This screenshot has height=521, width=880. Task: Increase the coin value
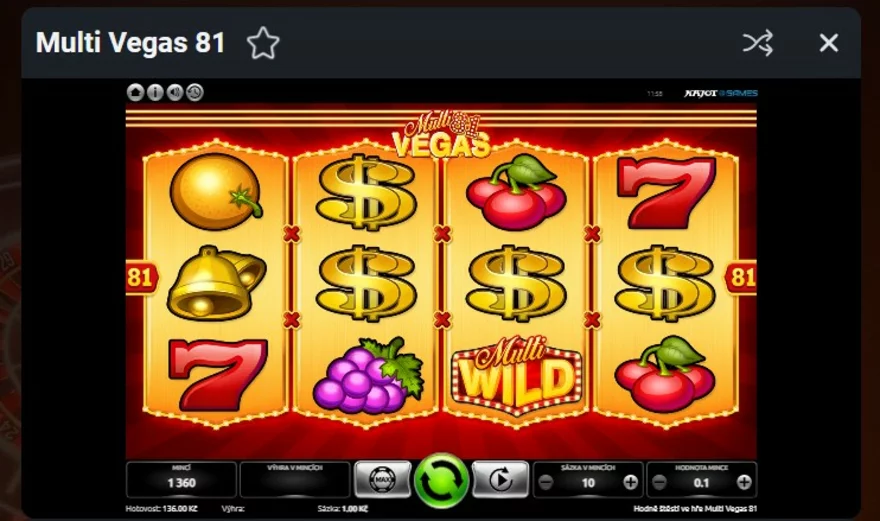744,482
